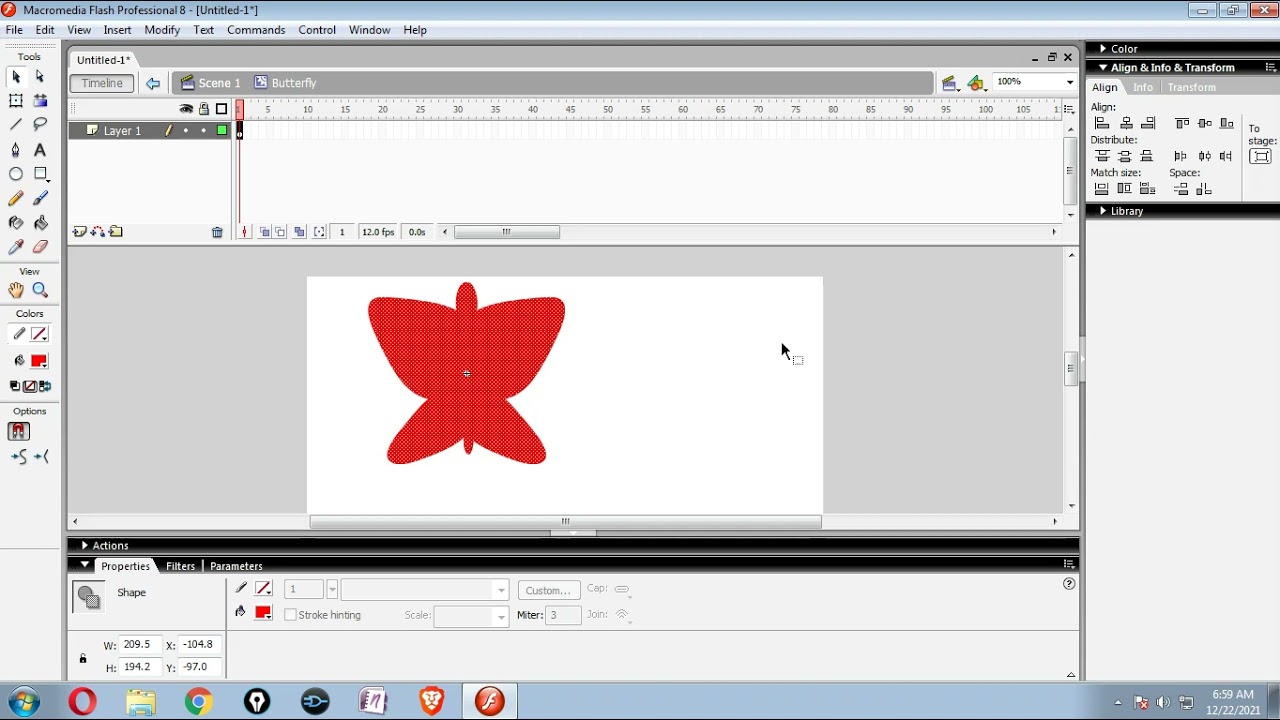Select the Zoom magnifier tool

(x=40, y=290)
